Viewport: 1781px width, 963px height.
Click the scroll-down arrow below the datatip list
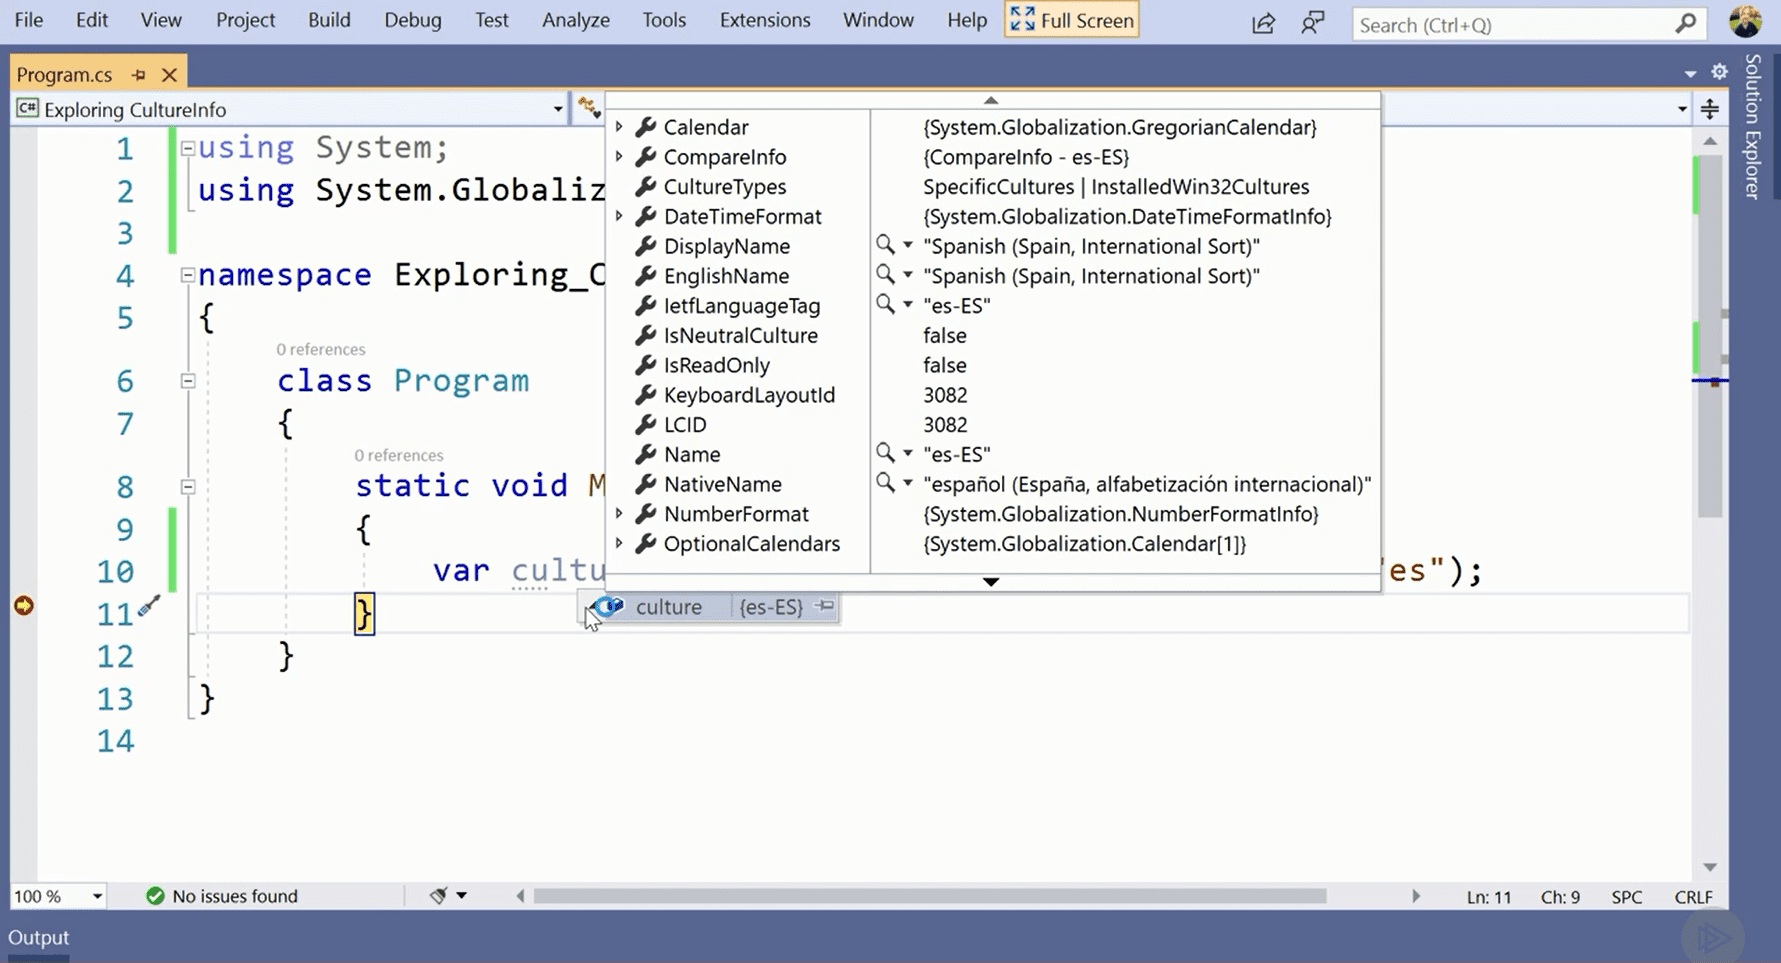(x=991, y=581)
